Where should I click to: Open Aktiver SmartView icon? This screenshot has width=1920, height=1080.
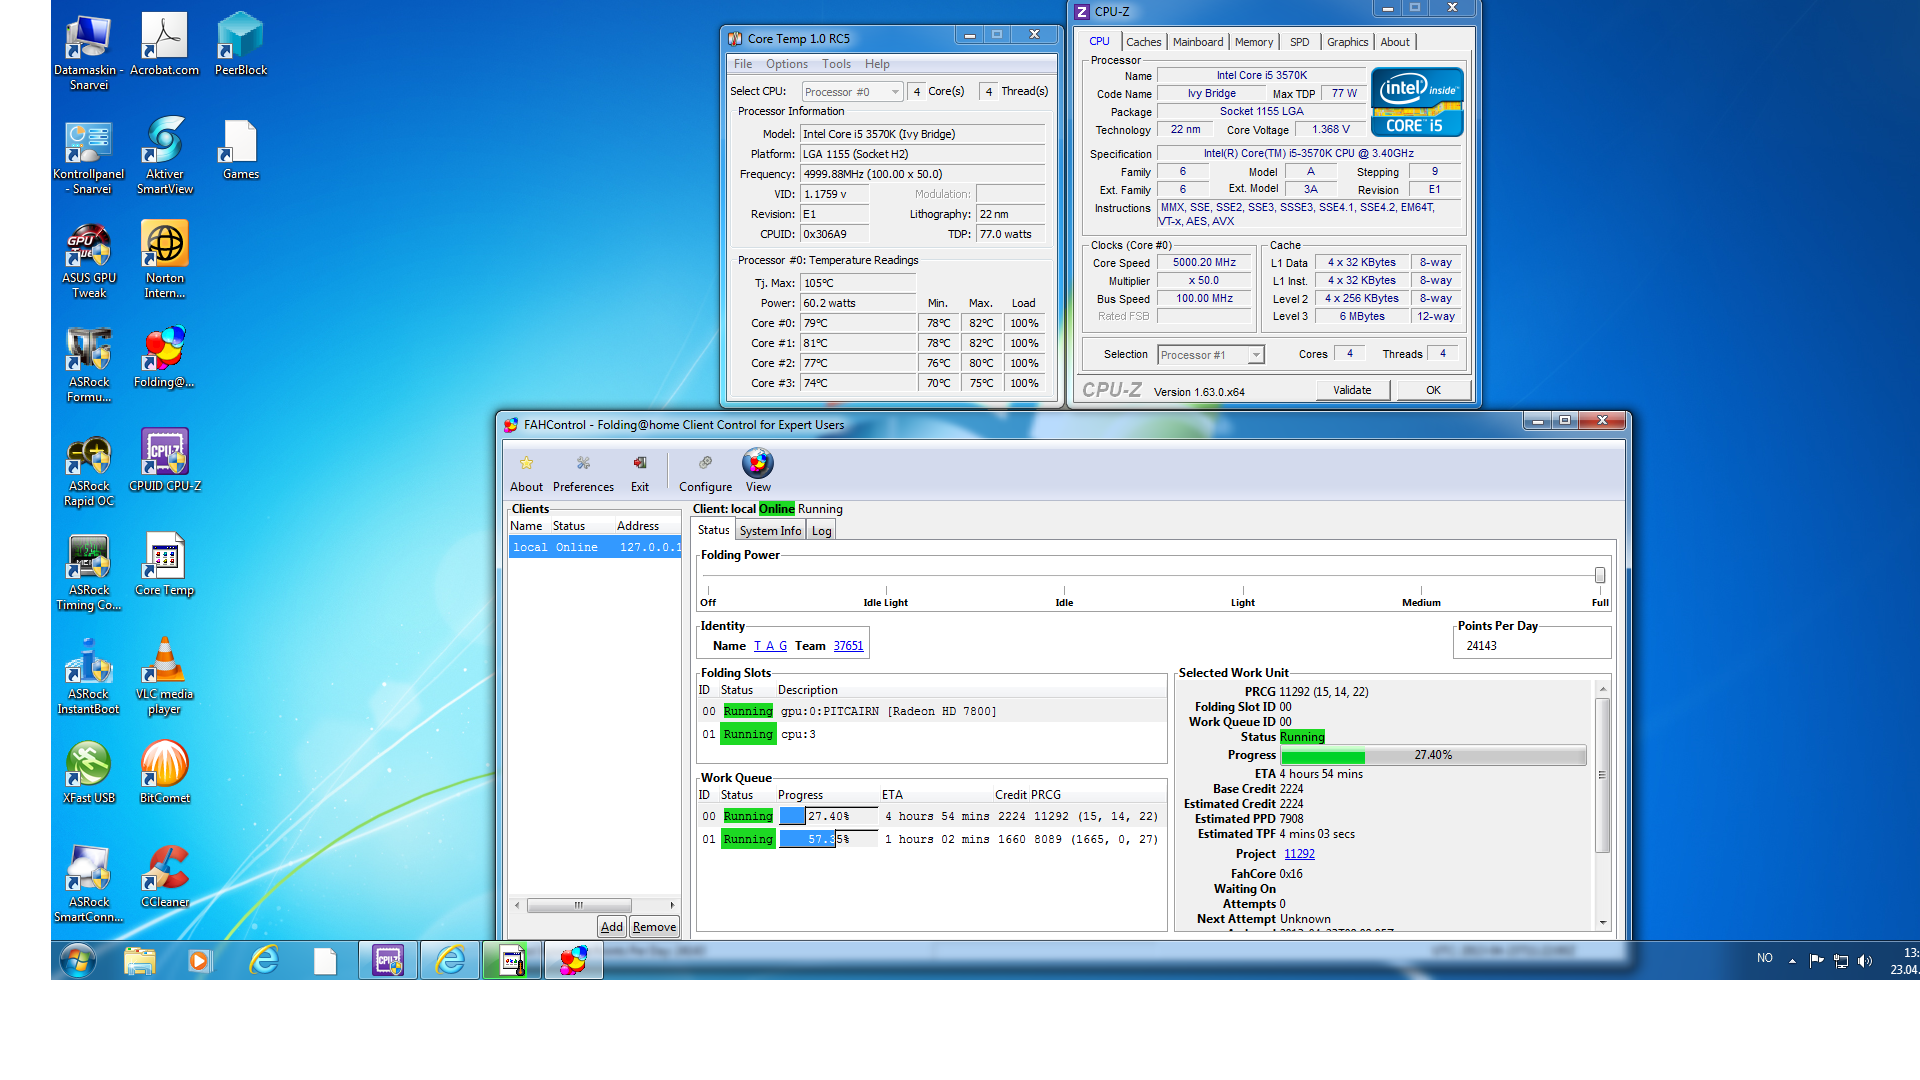pyautogui.click(x=165, y=156)
